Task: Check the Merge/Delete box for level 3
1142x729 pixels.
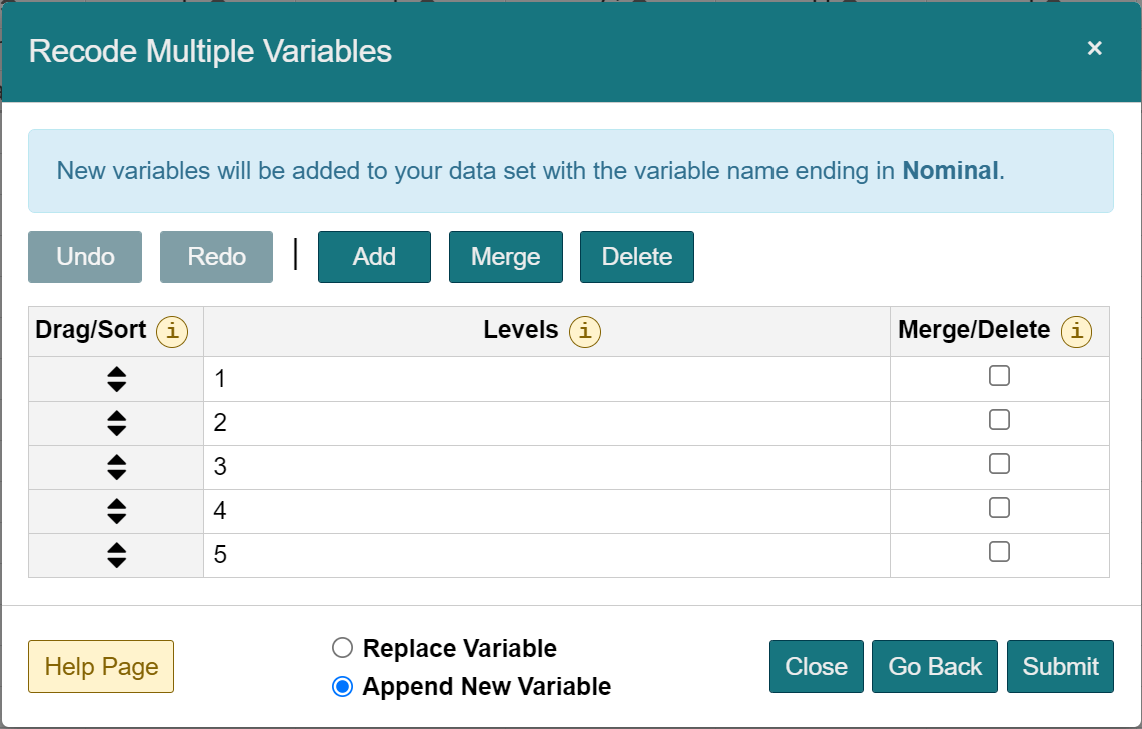Action: (999, 463)
